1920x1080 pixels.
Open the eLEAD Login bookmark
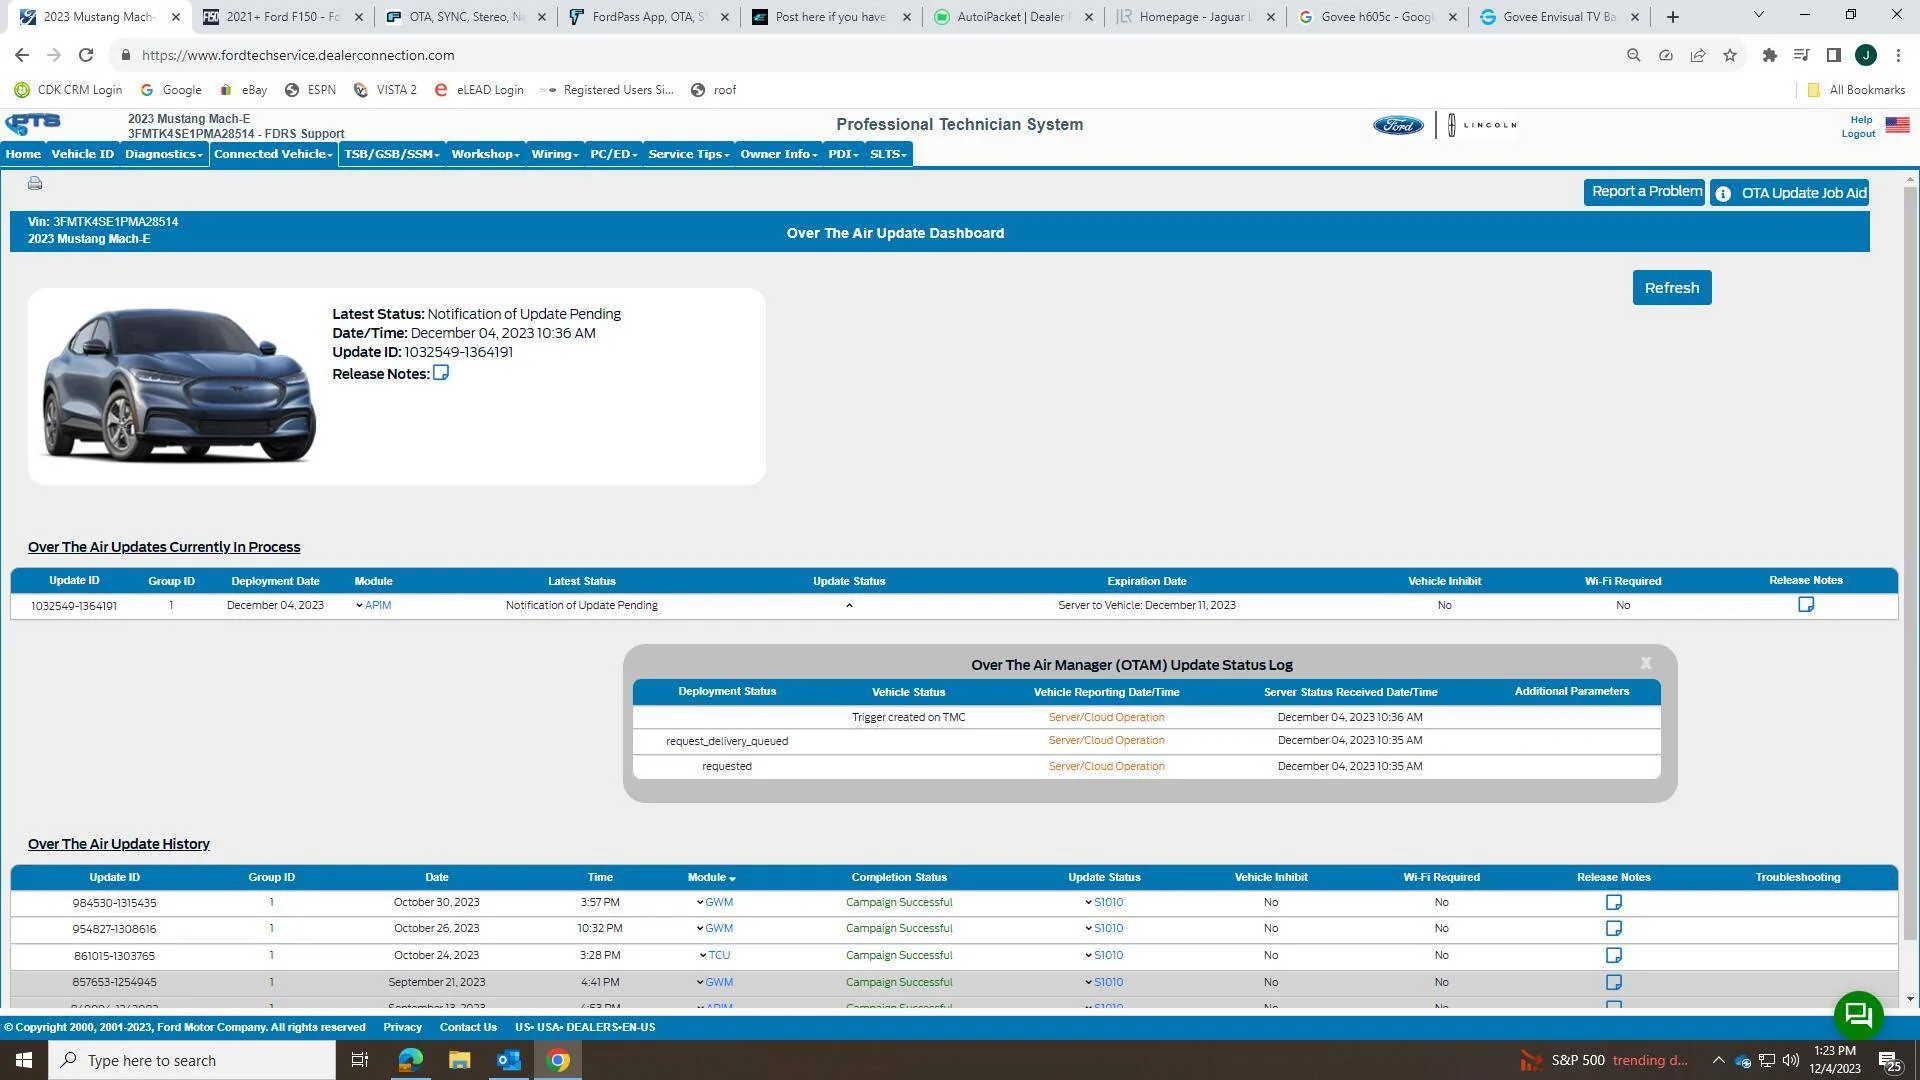pyautogui.click(x=479, y=90)
